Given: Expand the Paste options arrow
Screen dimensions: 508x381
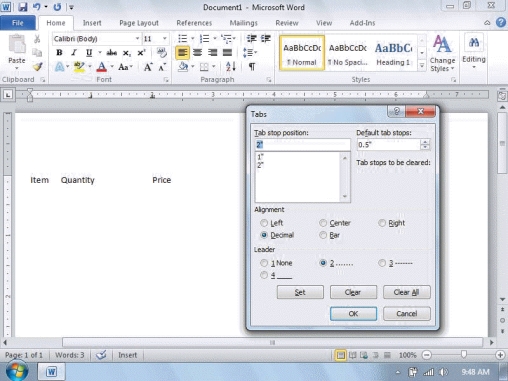Looking at the screenshot, I should tap(17, 68).
